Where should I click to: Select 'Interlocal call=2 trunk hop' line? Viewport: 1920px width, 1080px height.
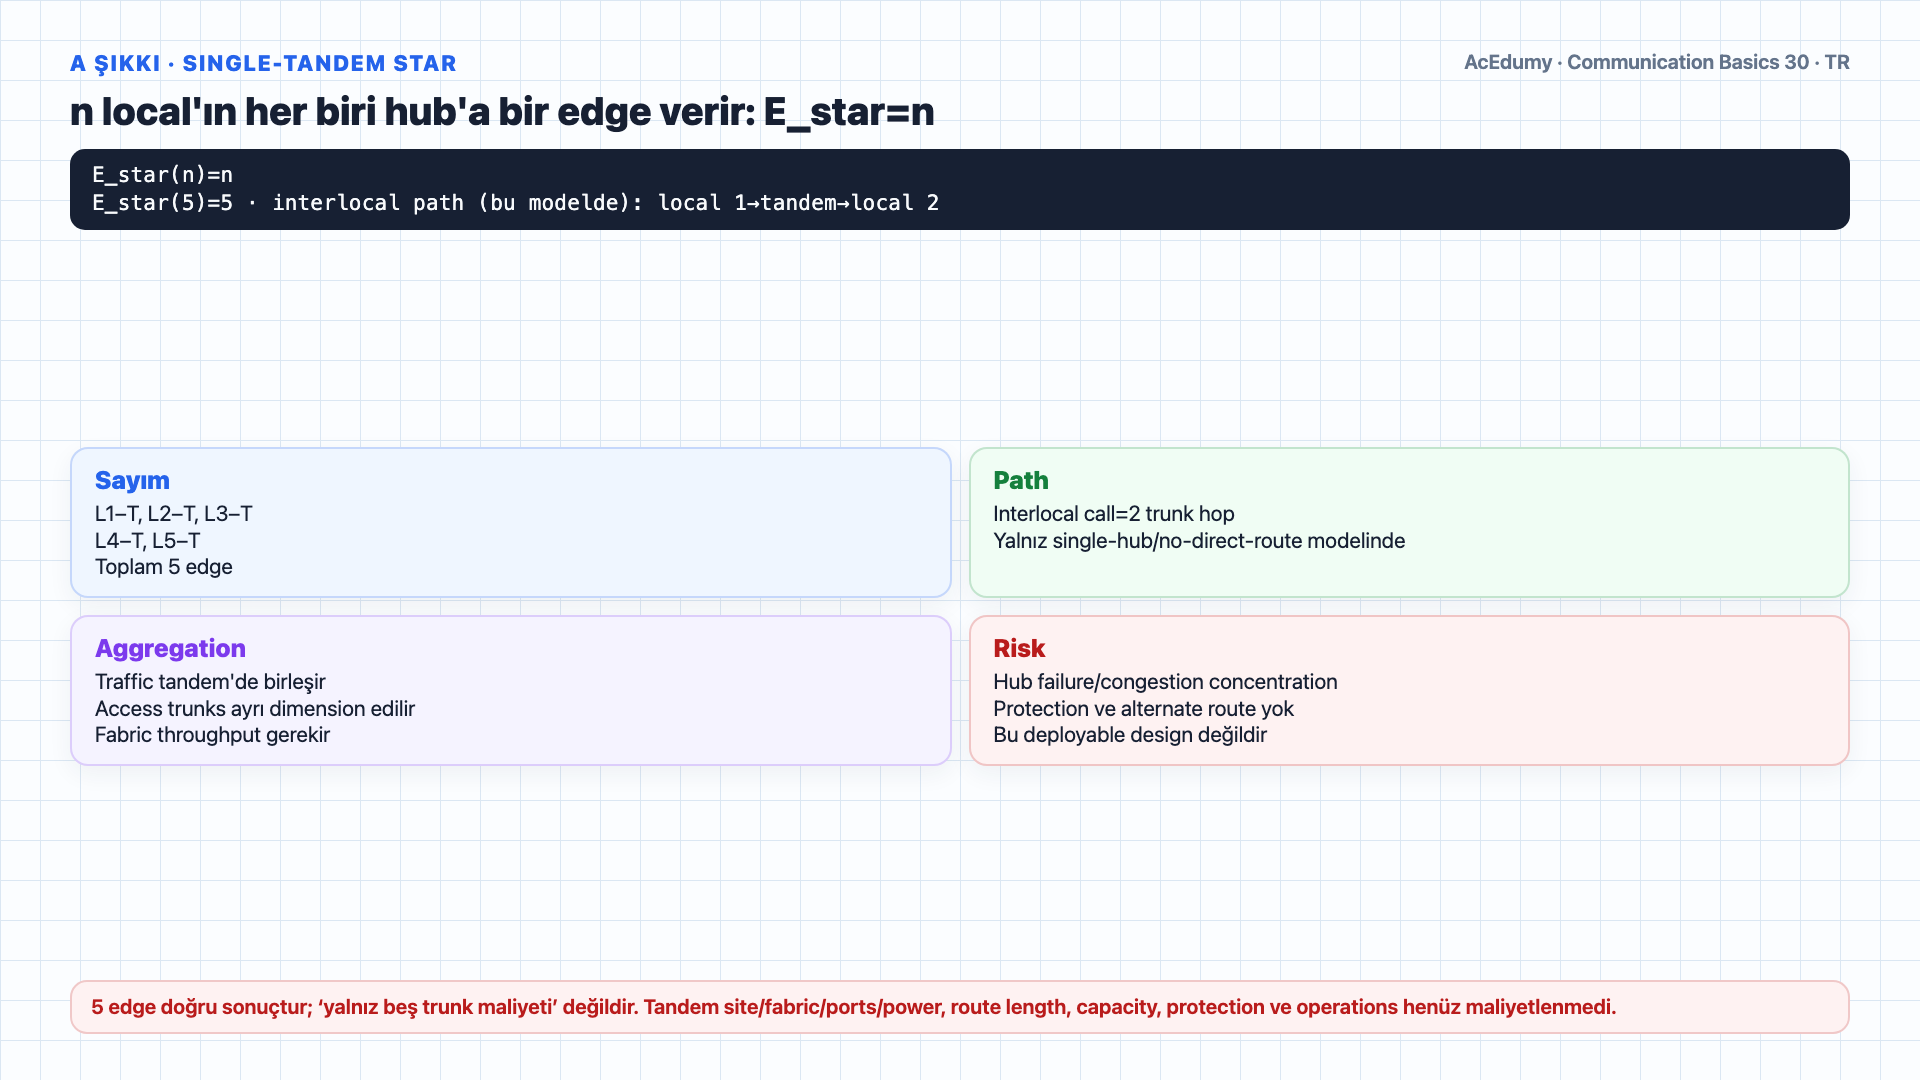[x=1113, y=514]
